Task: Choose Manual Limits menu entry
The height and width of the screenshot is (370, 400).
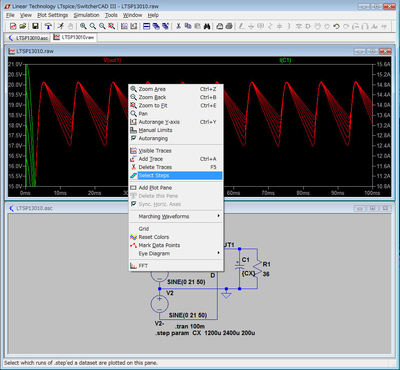Action: [x=176, y=130]
